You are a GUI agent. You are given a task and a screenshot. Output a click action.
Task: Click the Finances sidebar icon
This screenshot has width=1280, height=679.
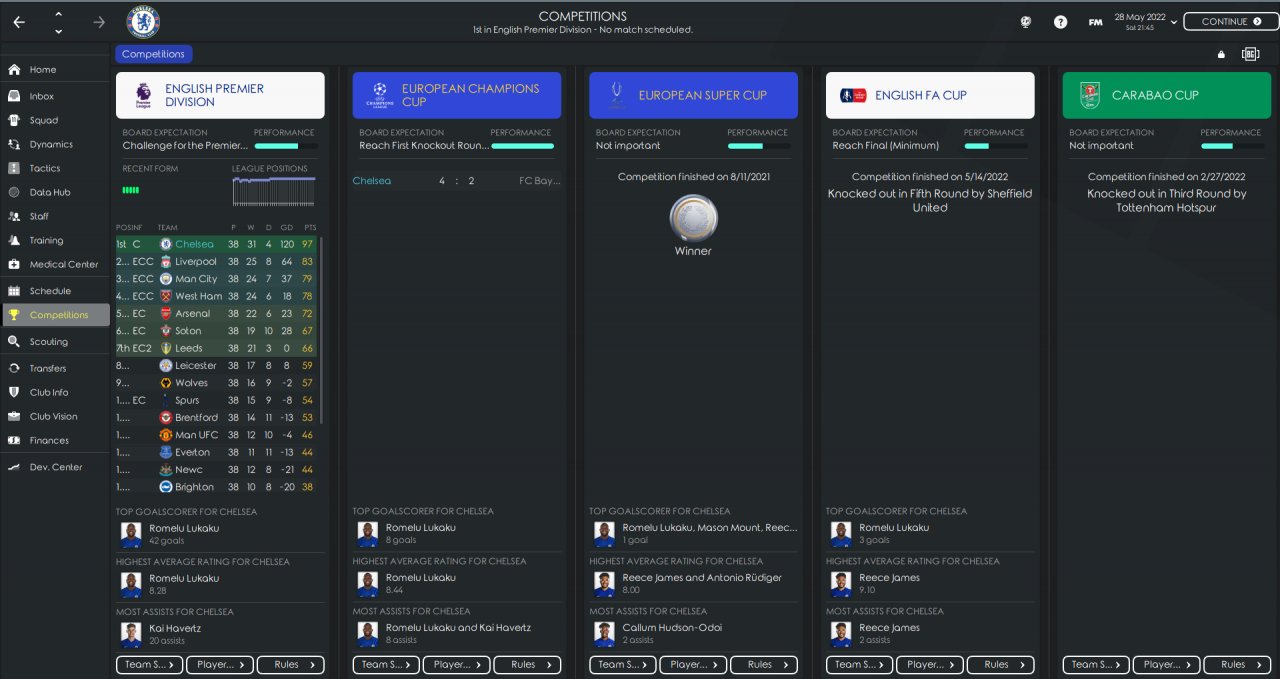[x=14, y=440]
